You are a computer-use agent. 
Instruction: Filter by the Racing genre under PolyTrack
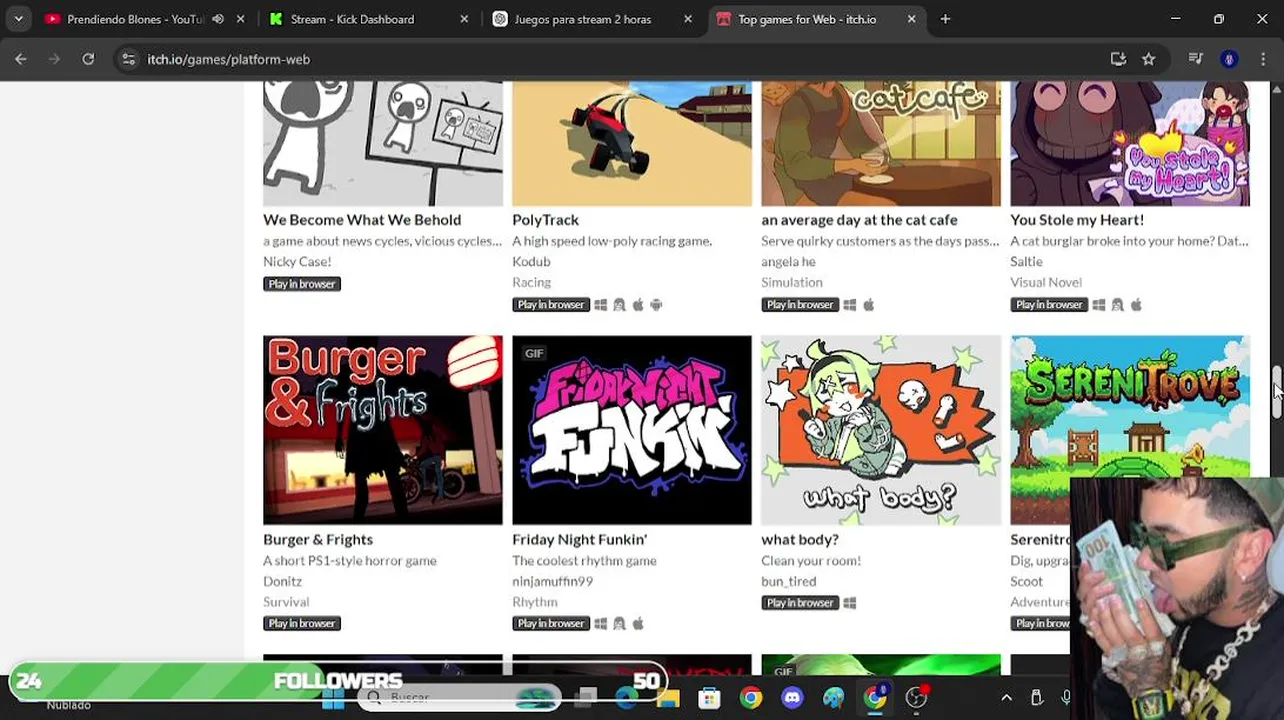[531, 283]
